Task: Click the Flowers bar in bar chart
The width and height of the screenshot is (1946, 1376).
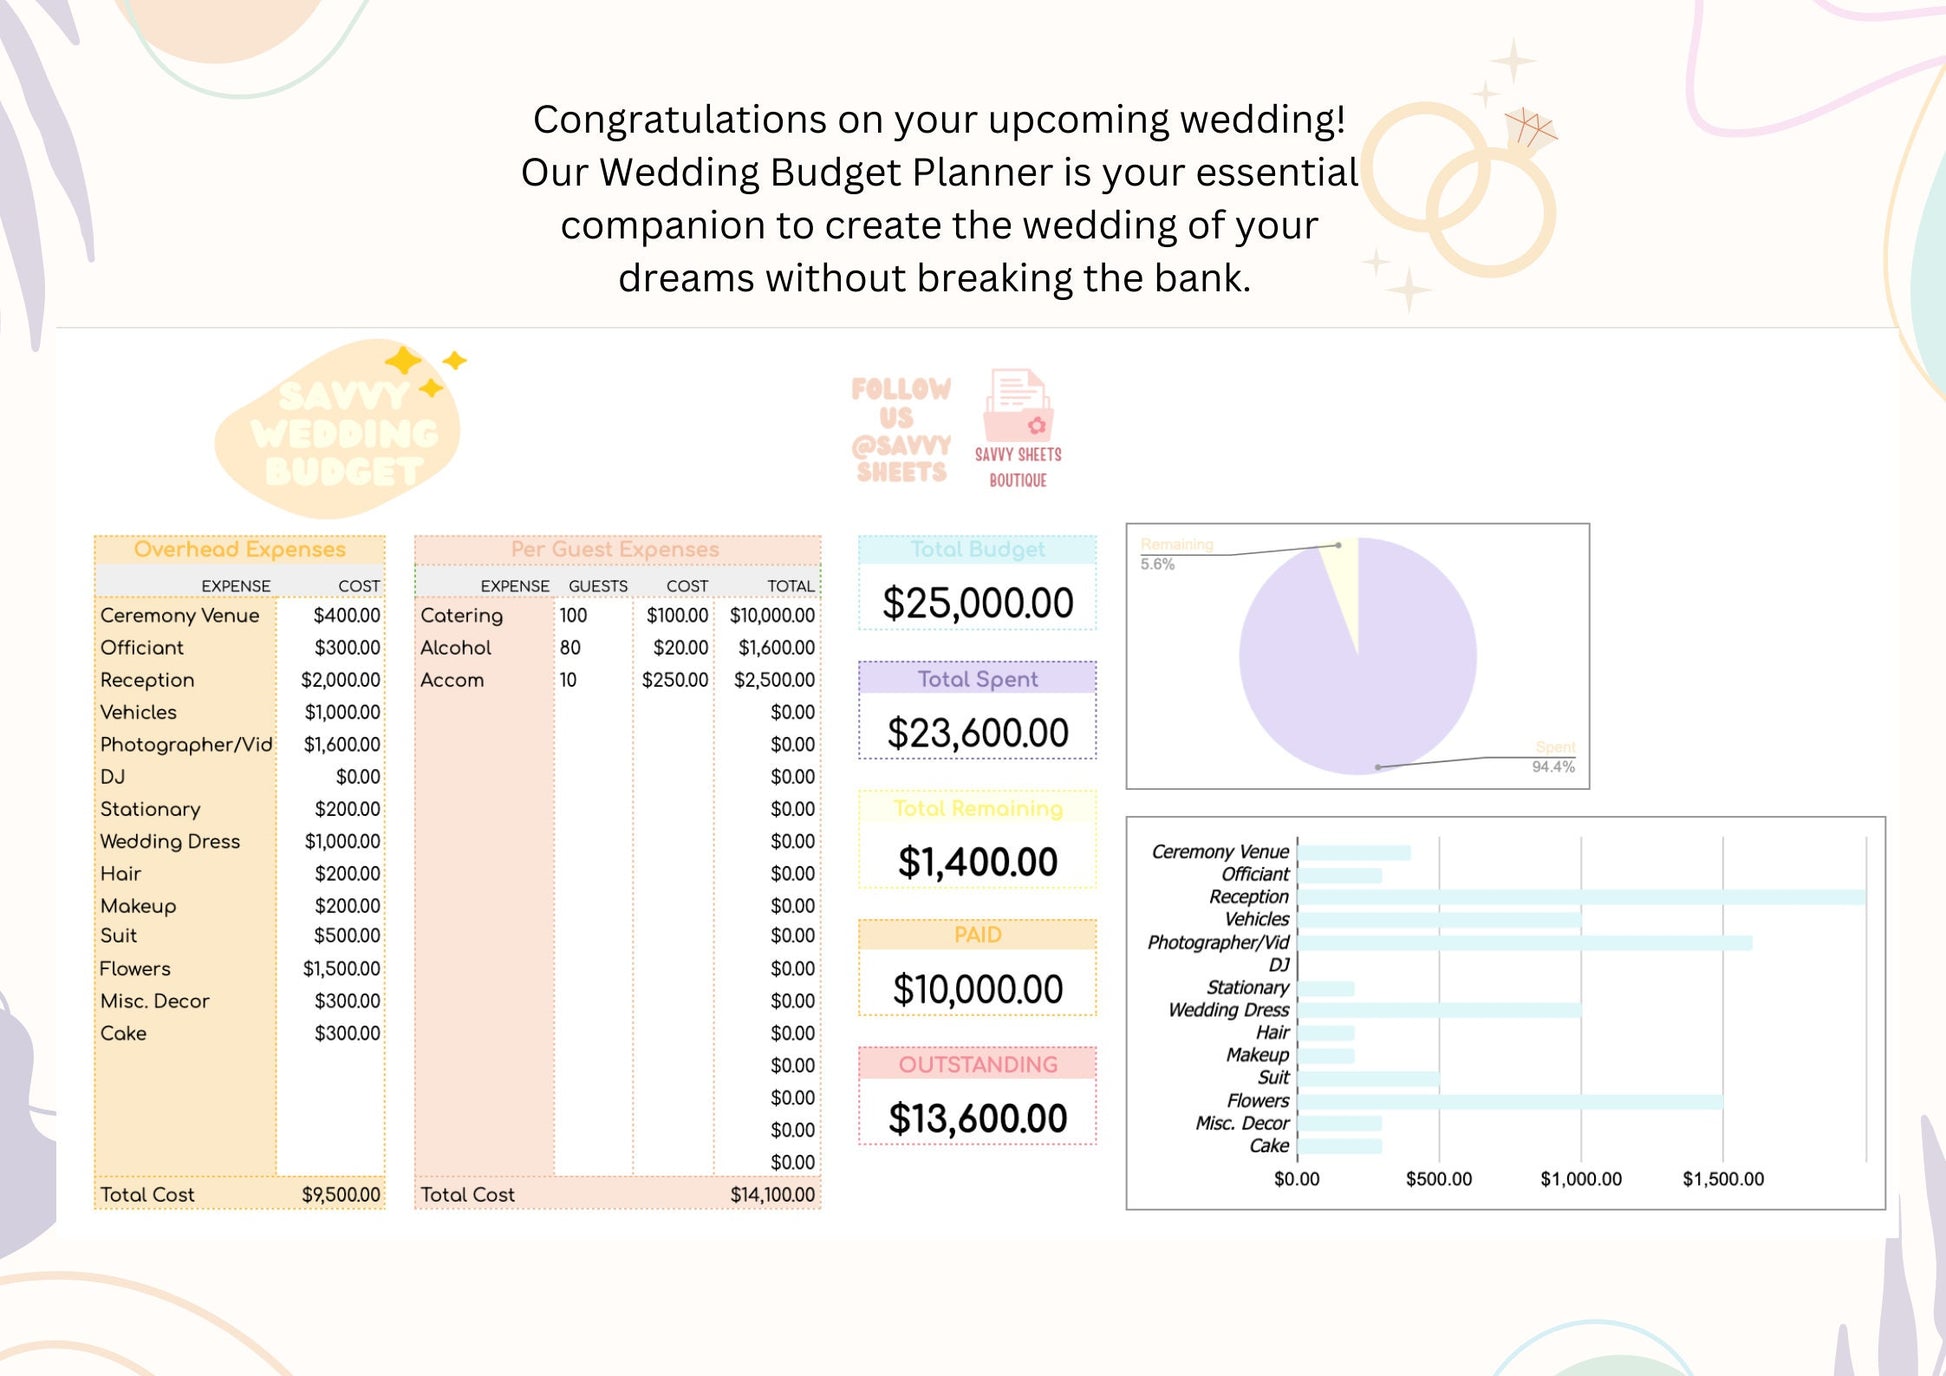Action: pos(1510,1101)
